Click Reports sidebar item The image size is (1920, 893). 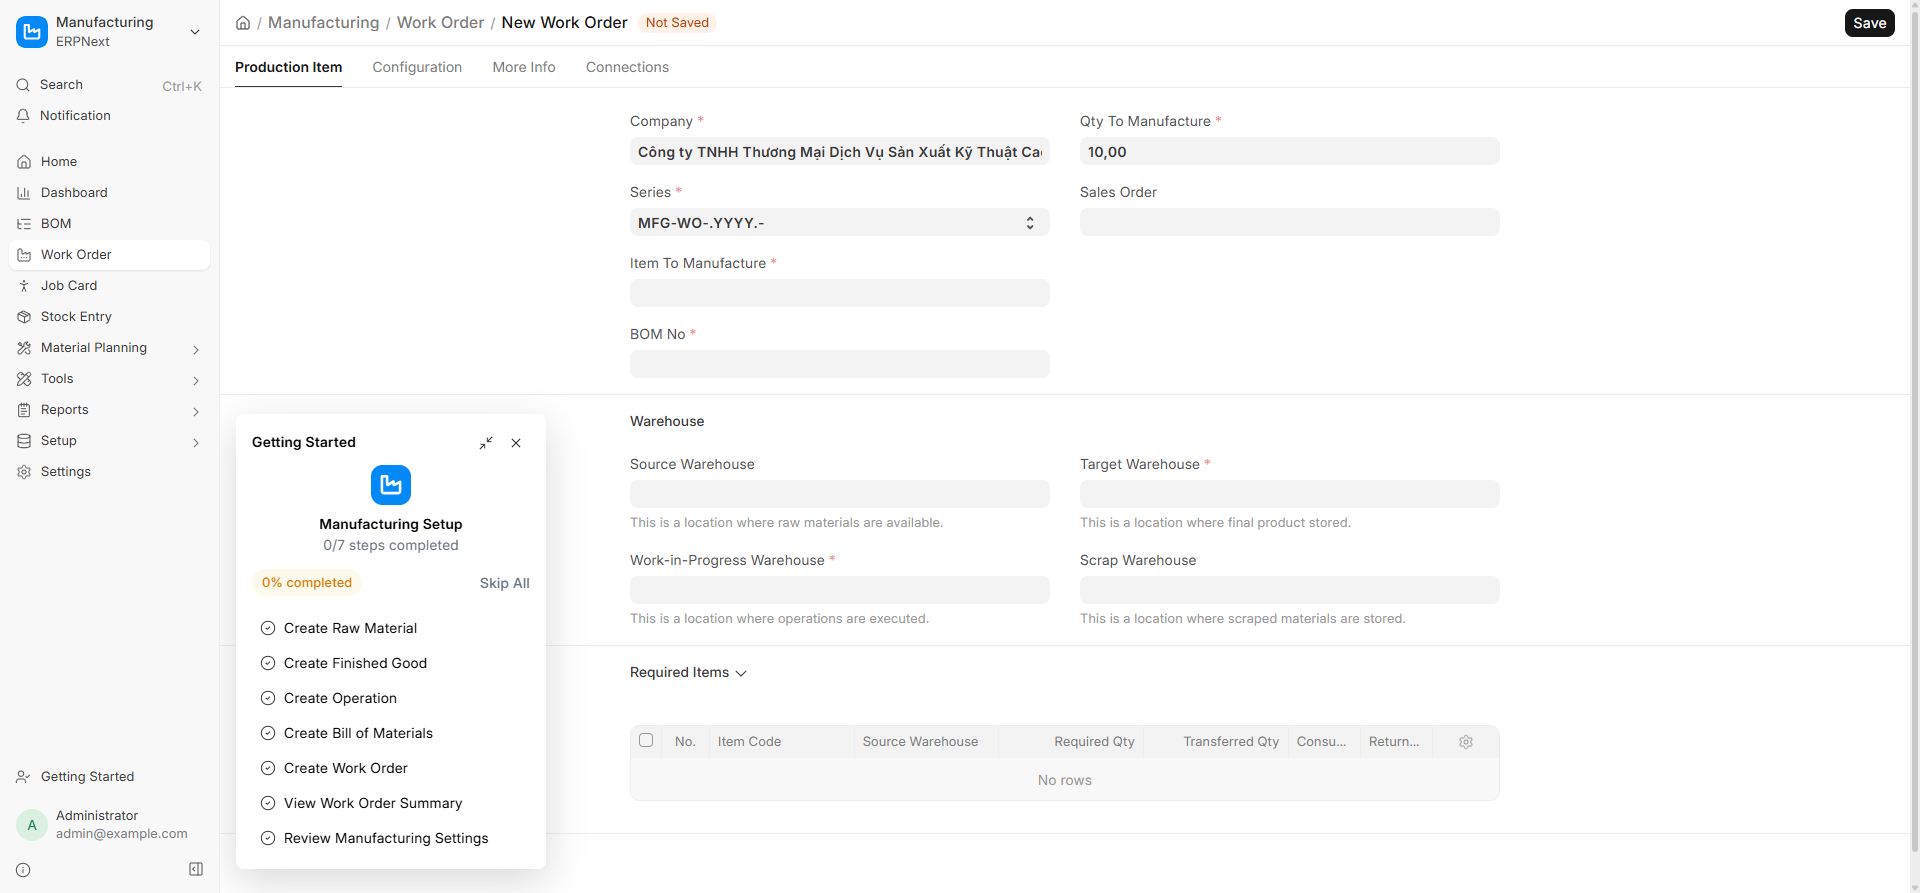[x=109, y=410]
